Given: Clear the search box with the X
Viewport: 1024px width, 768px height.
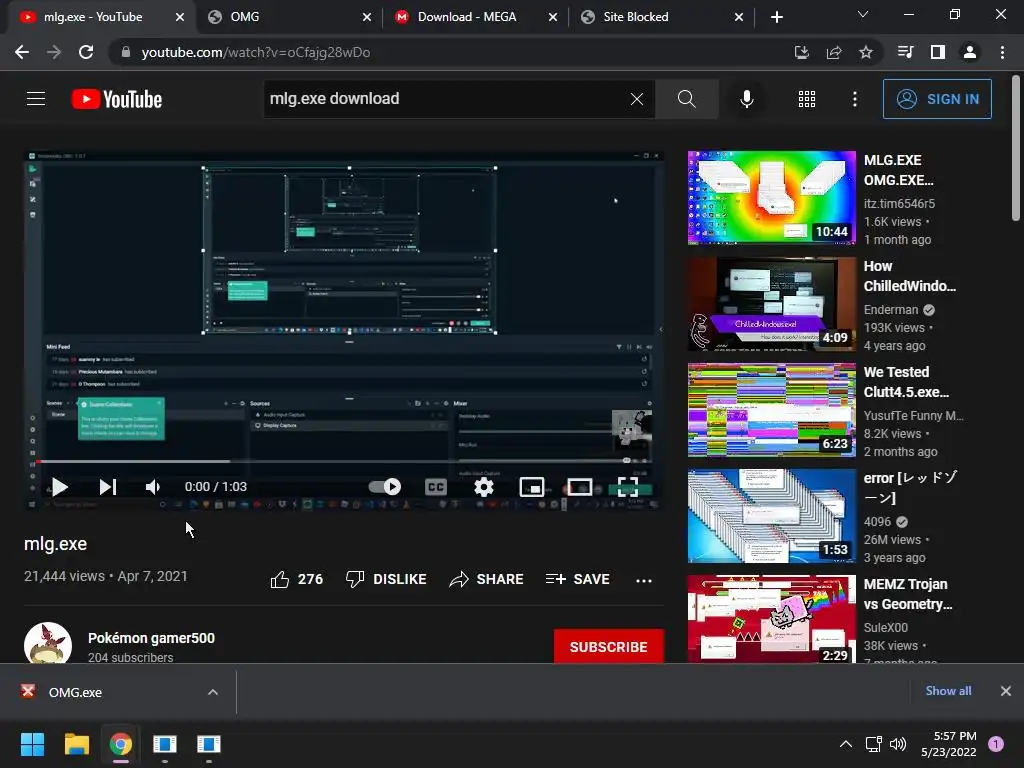Looking at the screenshot, I should 637,99.
